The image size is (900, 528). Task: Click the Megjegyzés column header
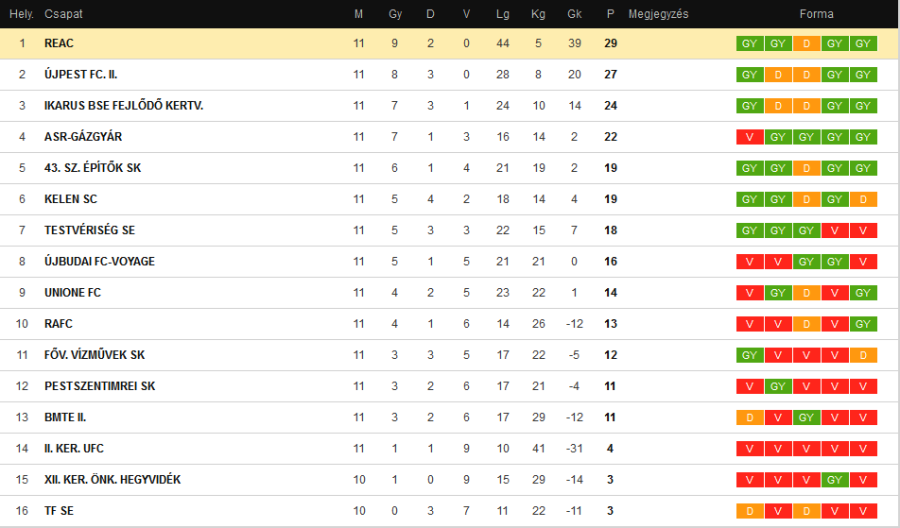(658, 14)
